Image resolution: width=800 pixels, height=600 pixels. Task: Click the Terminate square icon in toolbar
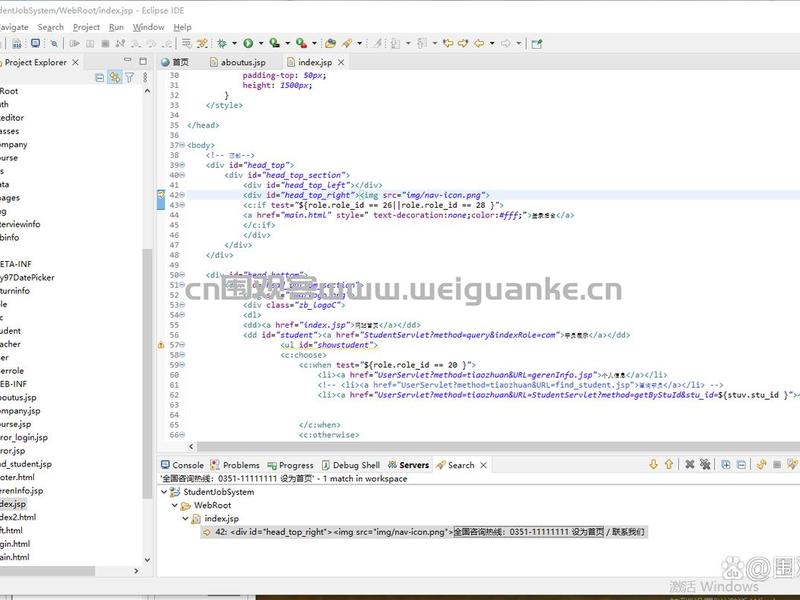coord(105,43)
